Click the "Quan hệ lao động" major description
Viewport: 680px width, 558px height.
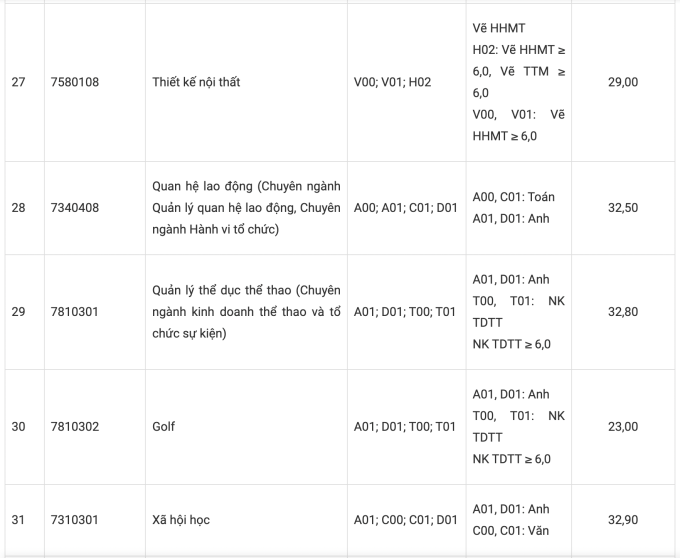(x=247, y=208)
